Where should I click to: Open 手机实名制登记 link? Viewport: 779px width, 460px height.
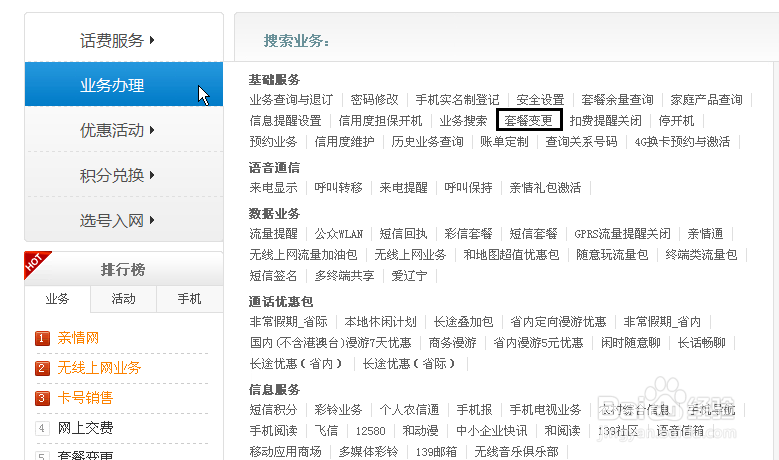pos(457,100)
